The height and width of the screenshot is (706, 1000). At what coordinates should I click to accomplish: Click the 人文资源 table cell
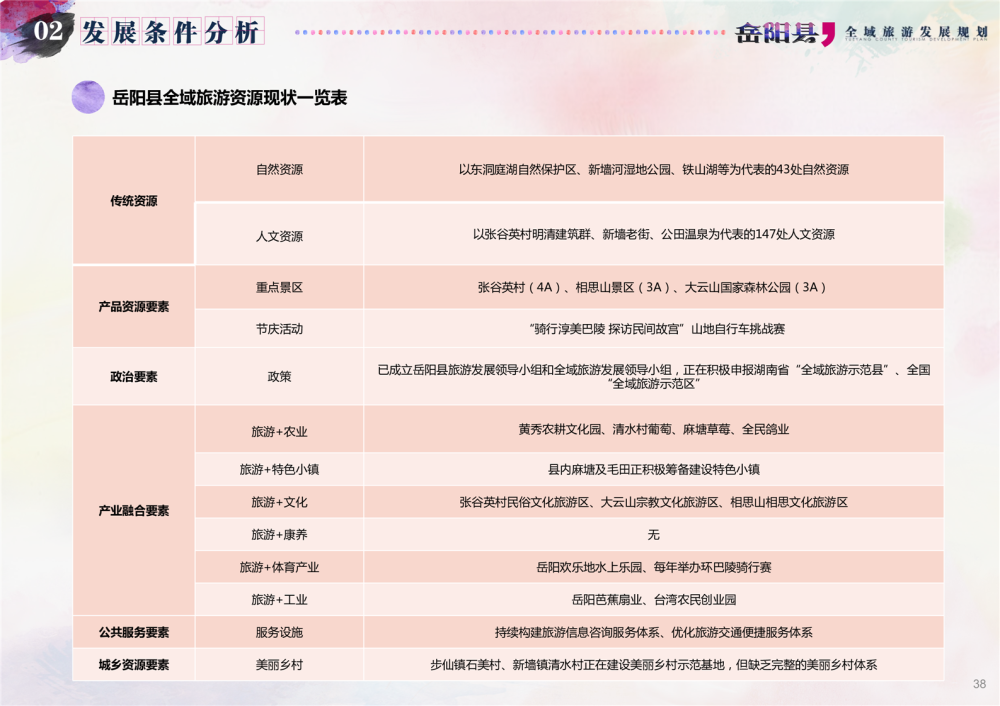(x=279, y=236)
